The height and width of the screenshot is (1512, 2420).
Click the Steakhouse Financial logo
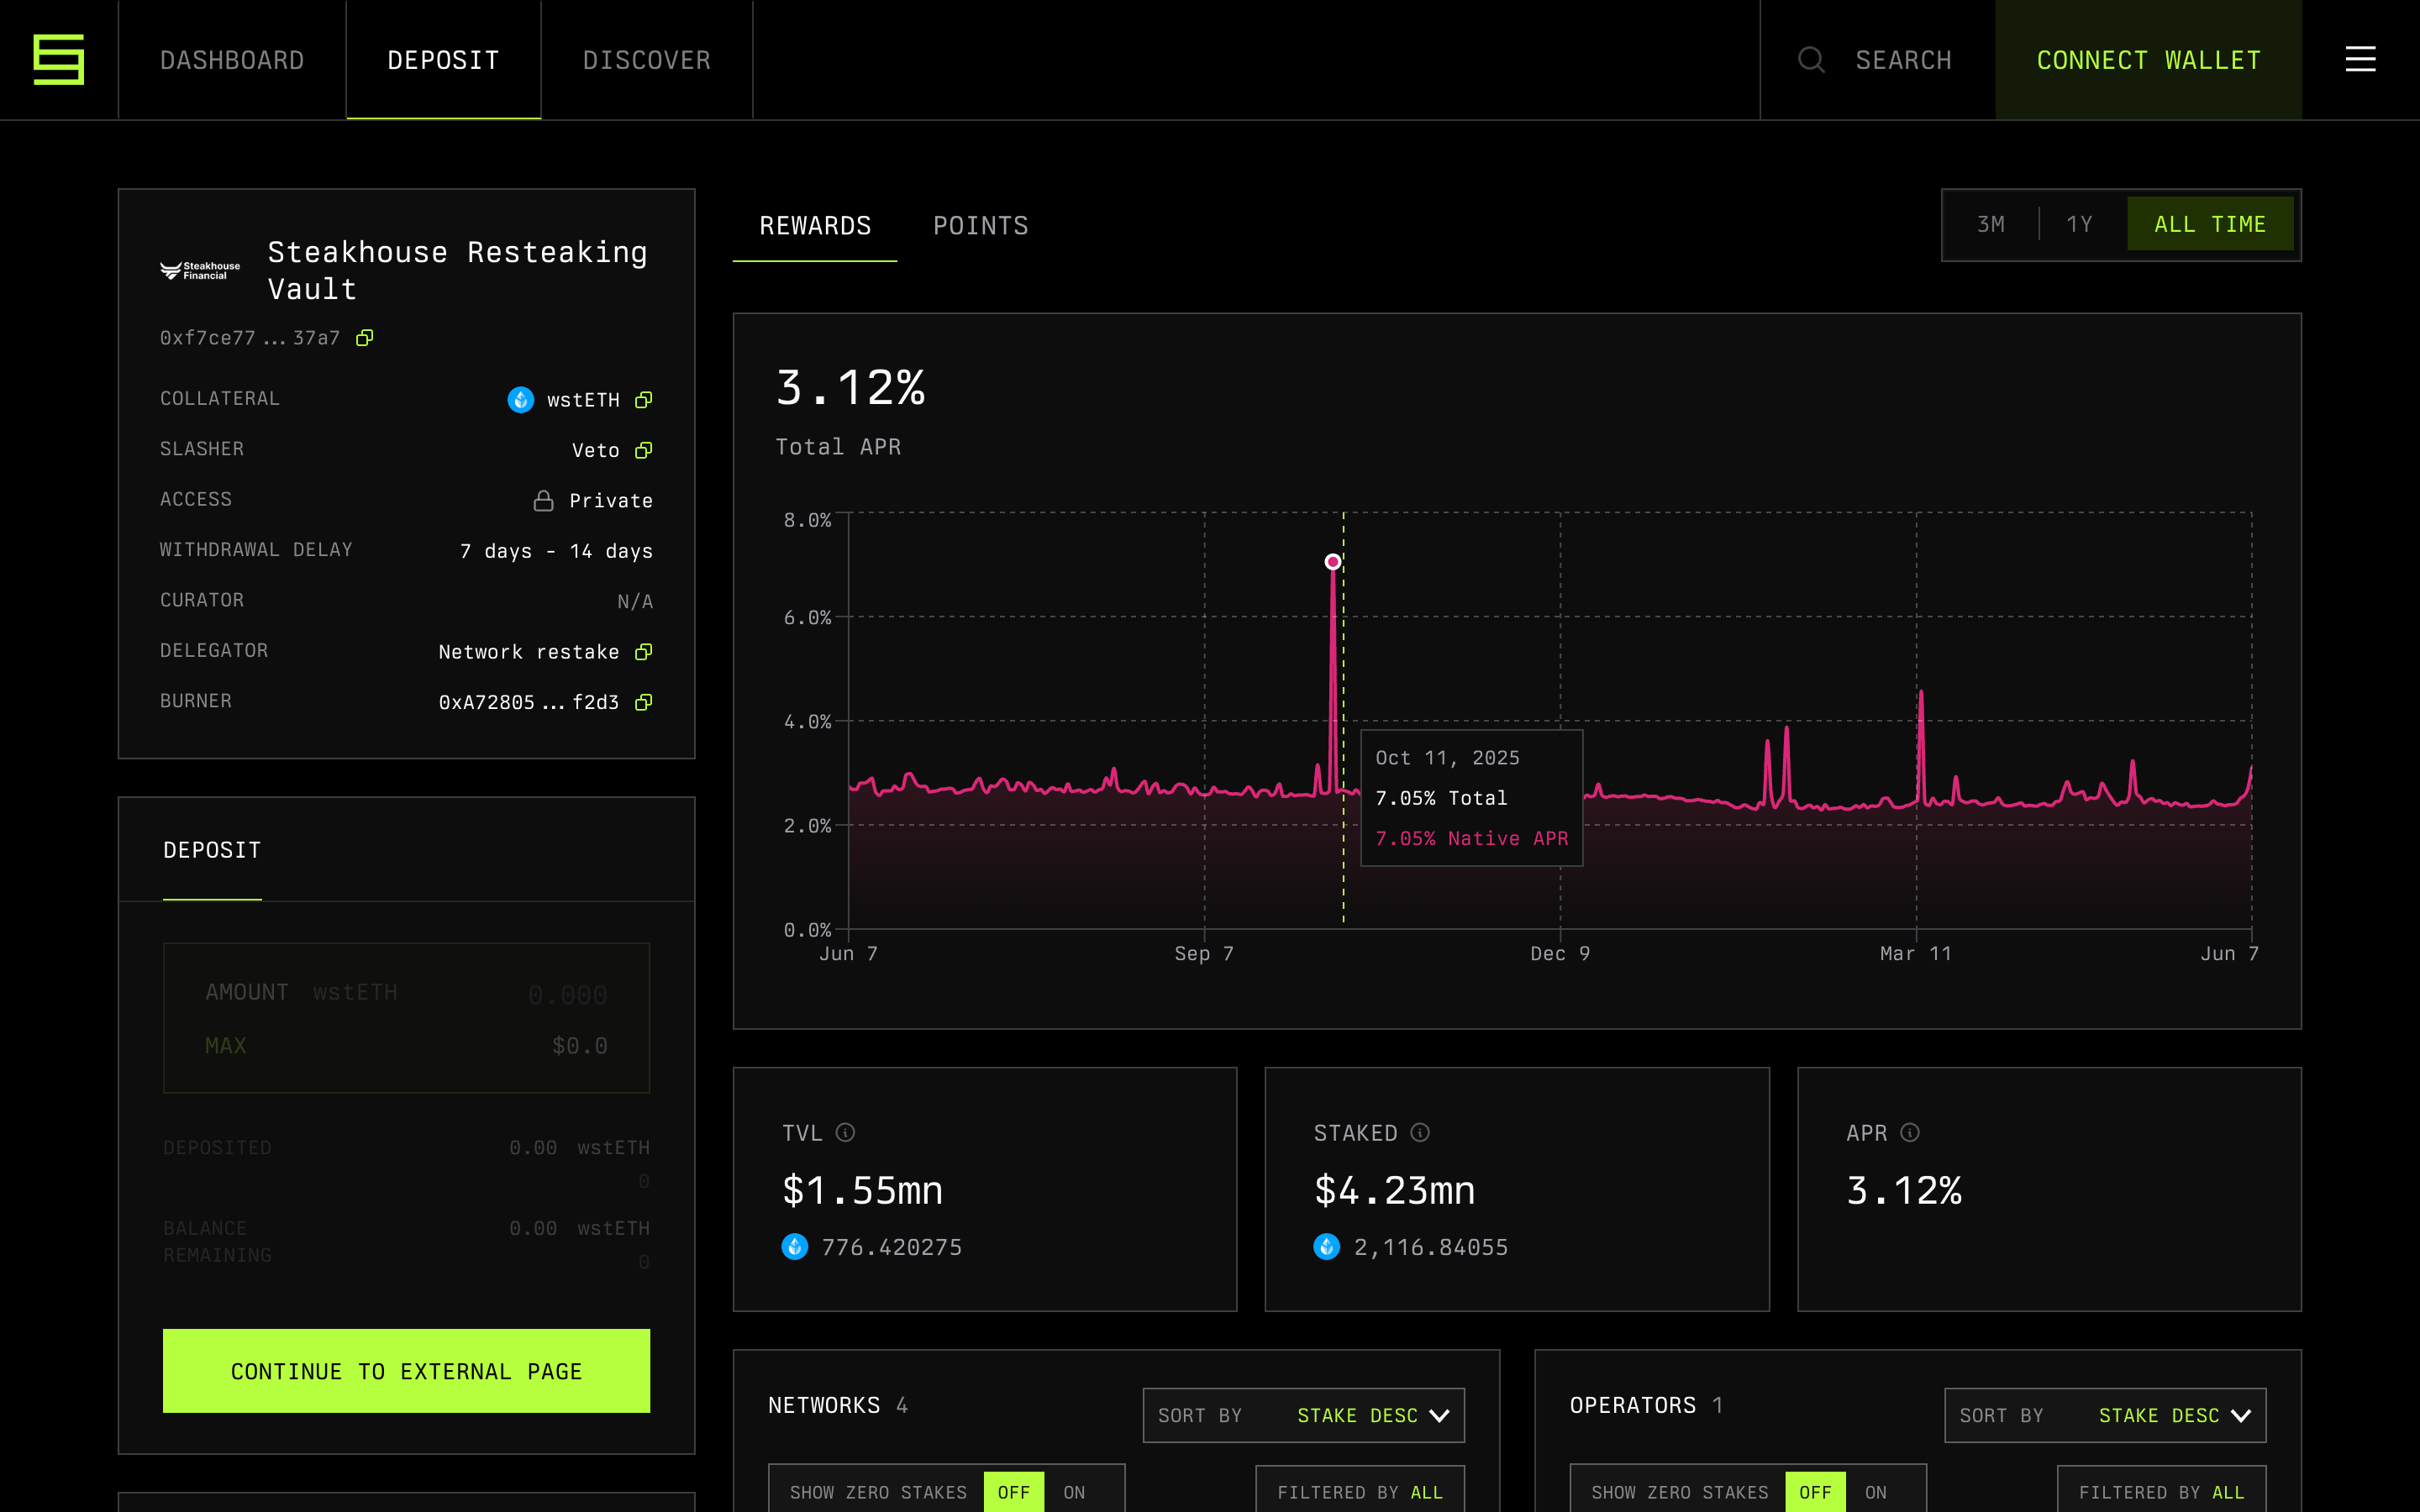(200, 271)
